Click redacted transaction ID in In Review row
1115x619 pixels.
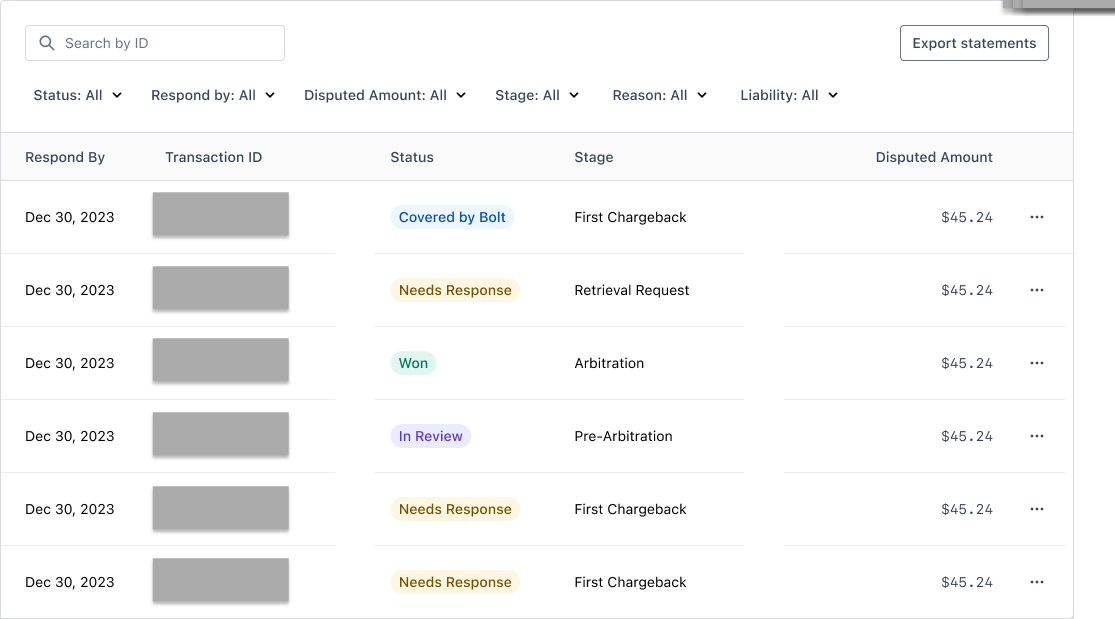point(220,434)
